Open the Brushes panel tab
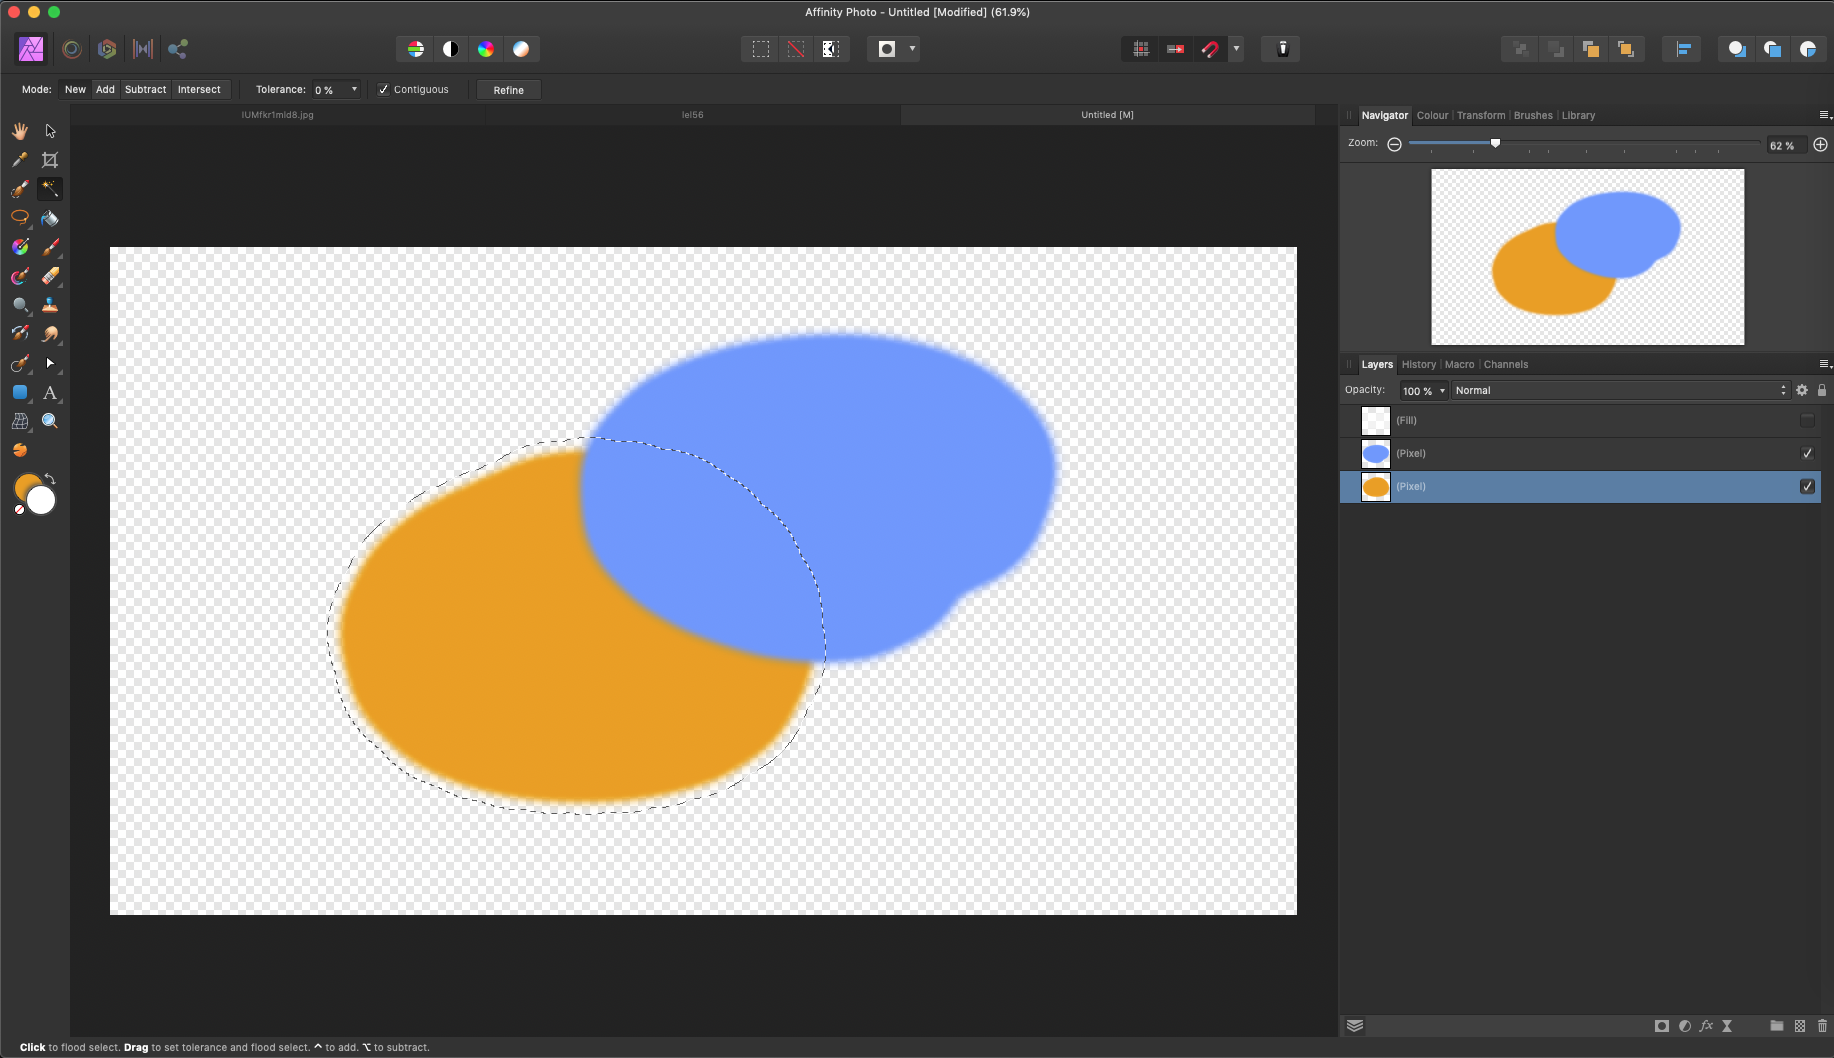This screenshot has width=1834, height=1058. (x=1532, y=116)
